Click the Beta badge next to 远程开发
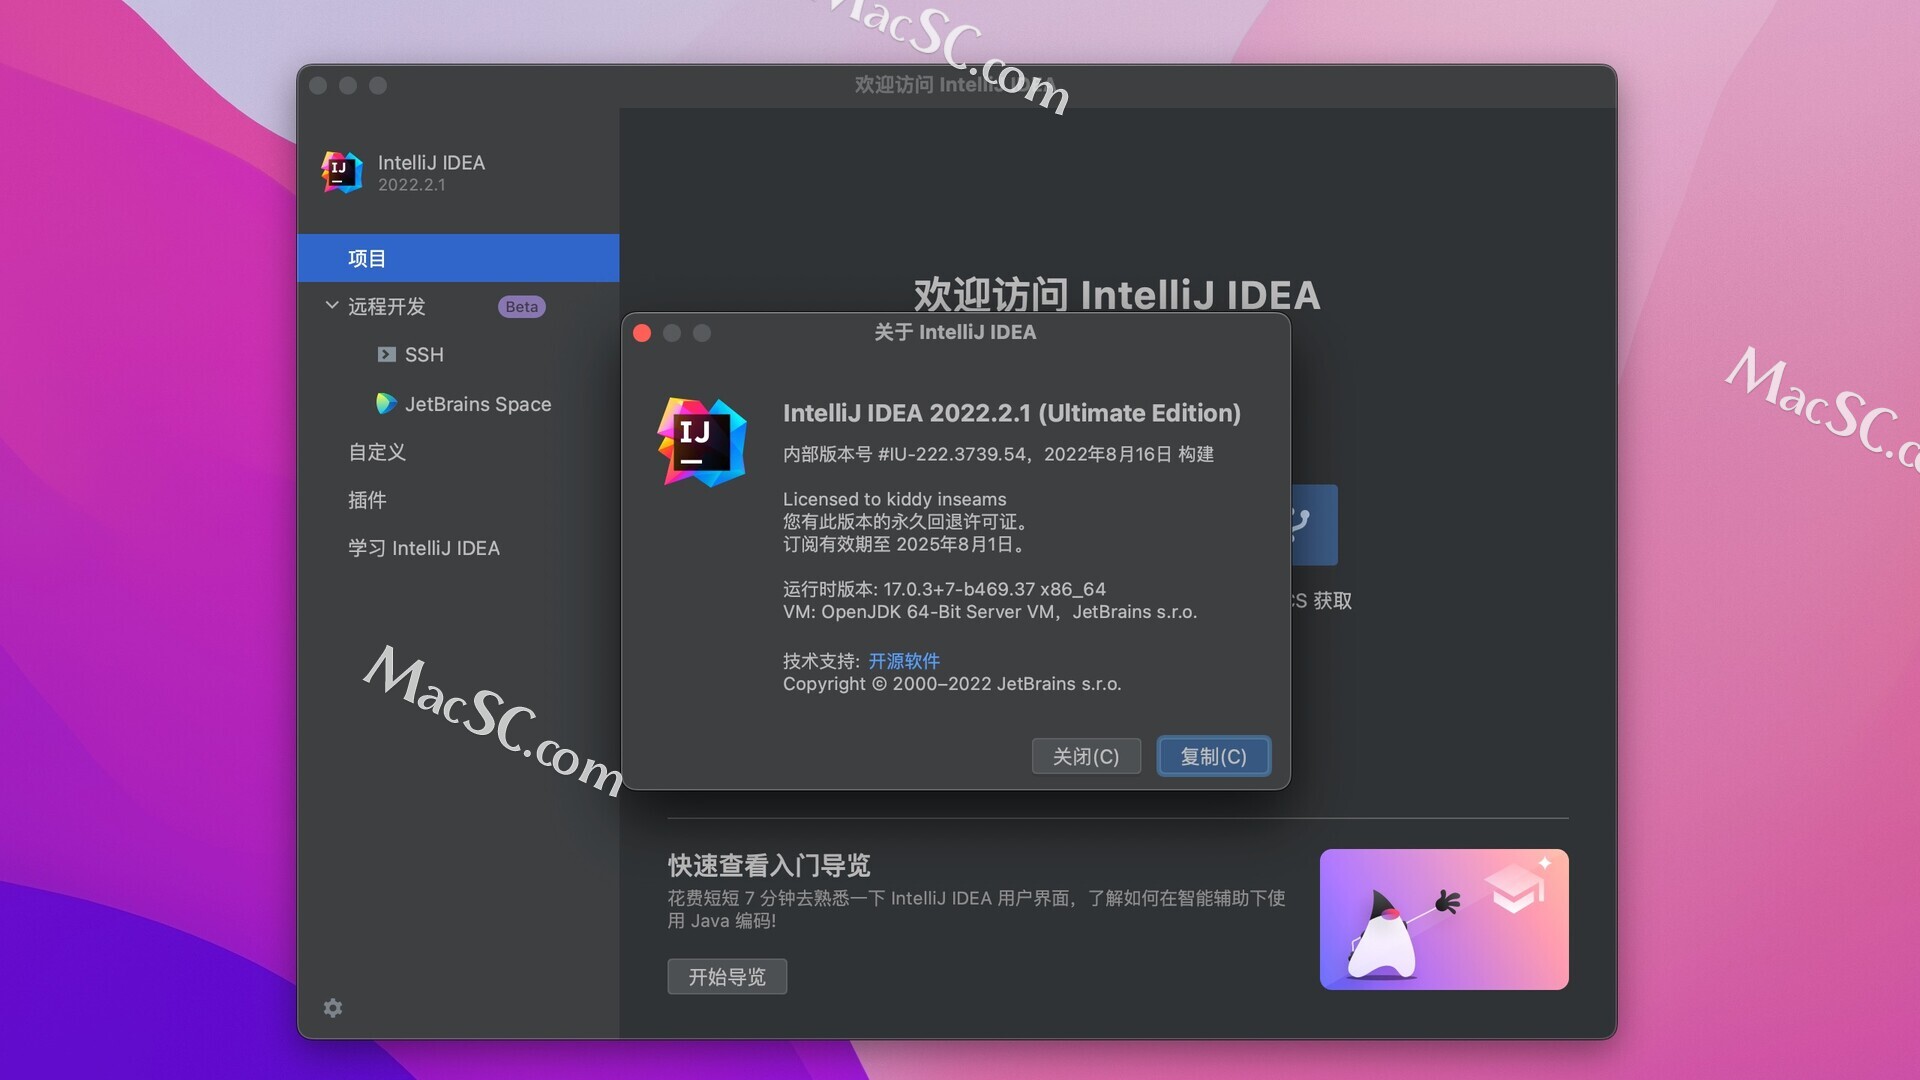Image resolution: width=1920 pixels, height=1080 pixels. [521, 307]
